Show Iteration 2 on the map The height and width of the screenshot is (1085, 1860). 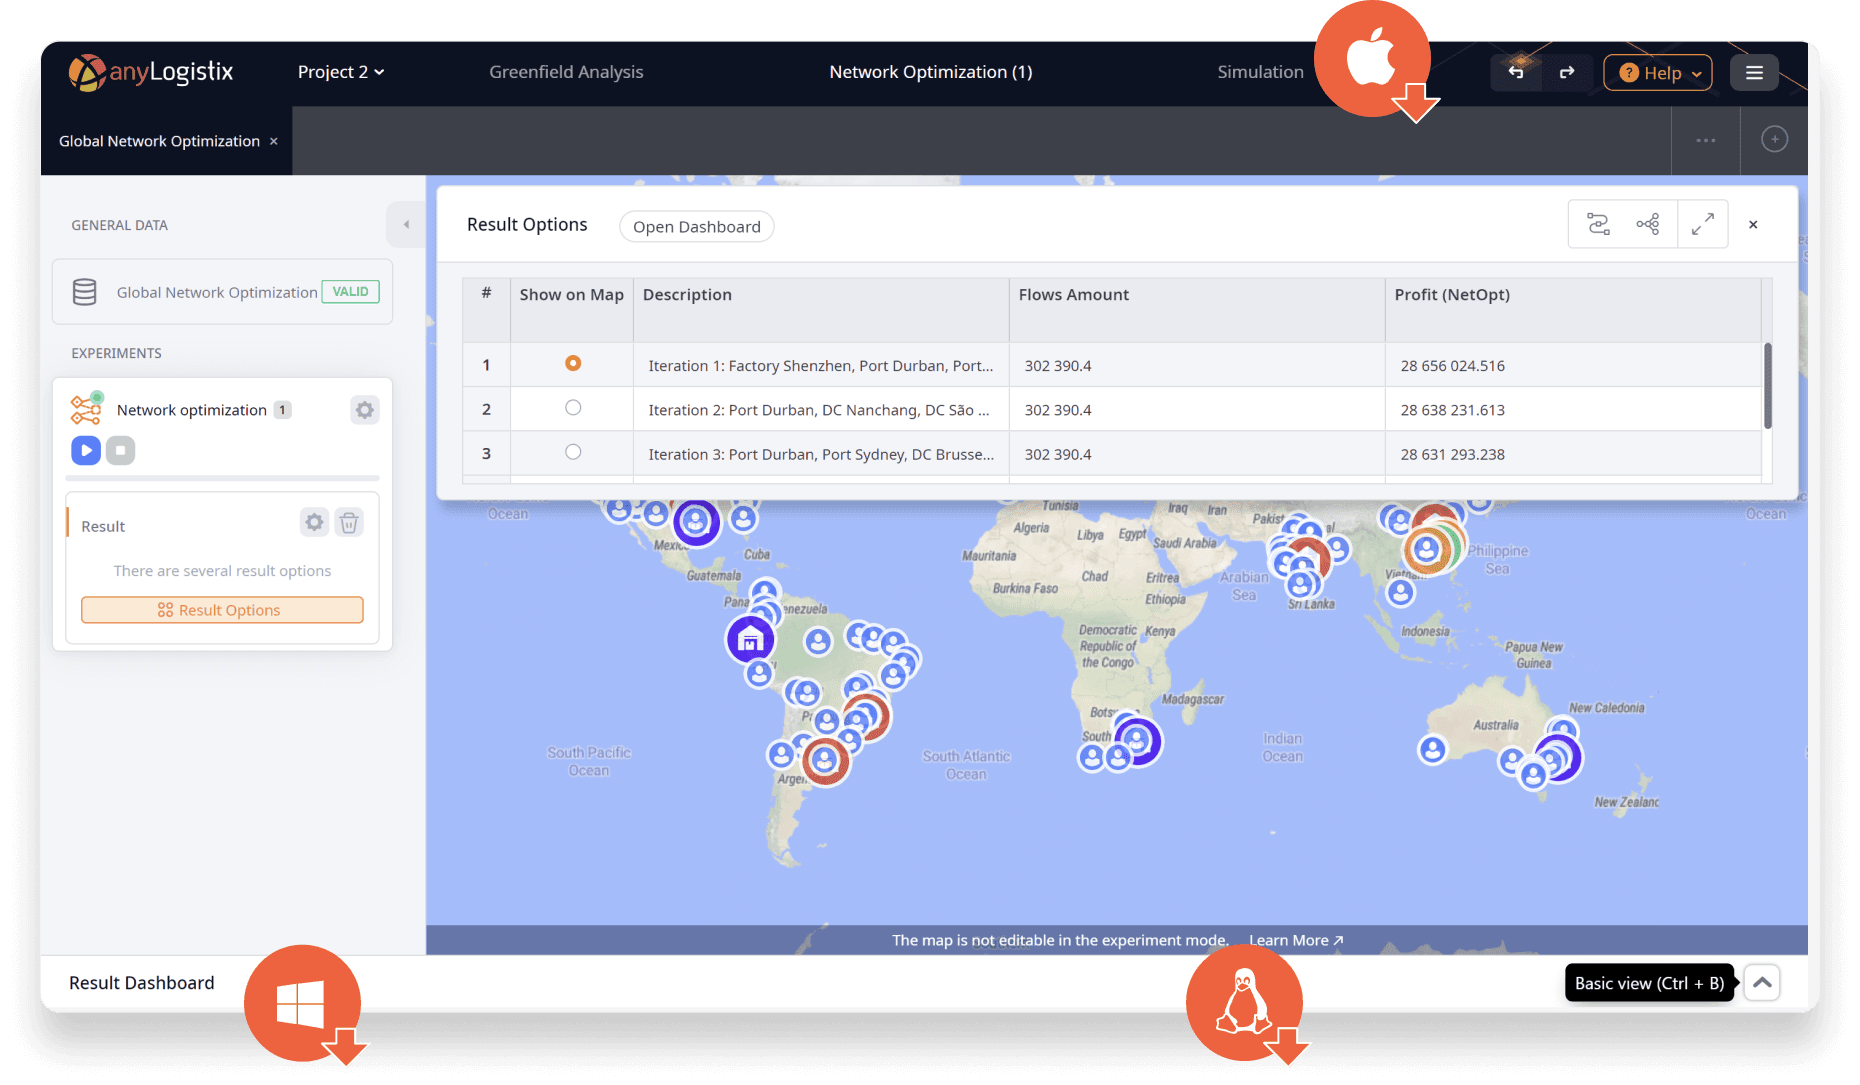[572, 407]
